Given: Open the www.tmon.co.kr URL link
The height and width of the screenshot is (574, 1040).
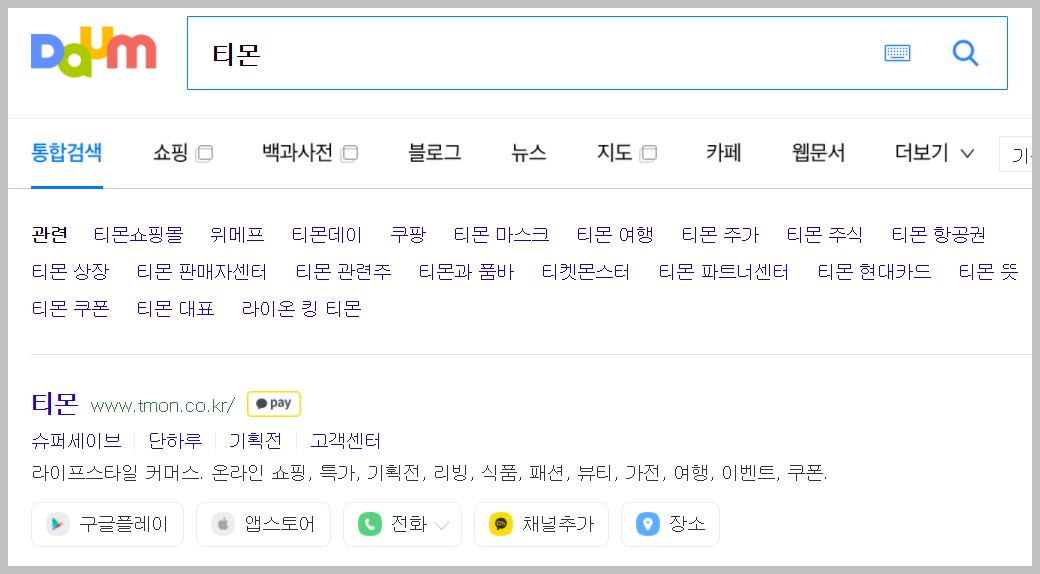Looking at the screenshot, I should click(x=162, y=405).
